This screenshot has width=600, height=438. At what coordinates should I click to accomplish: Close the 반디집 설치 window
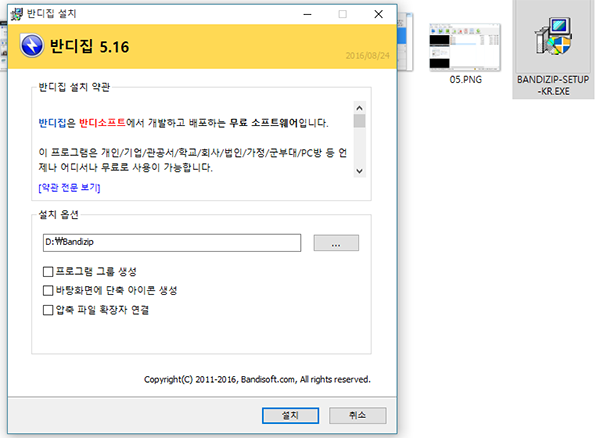tap(378, 15)
